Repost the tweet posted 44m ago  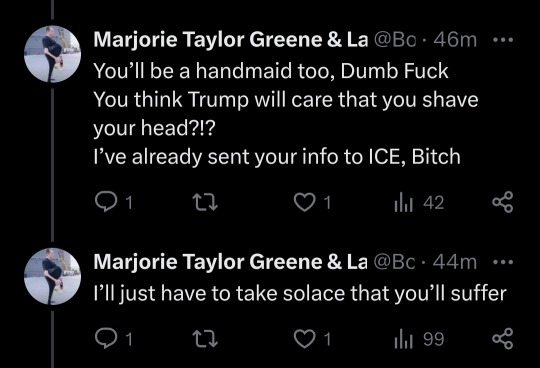pyautogui.click(x=205, y=339)
